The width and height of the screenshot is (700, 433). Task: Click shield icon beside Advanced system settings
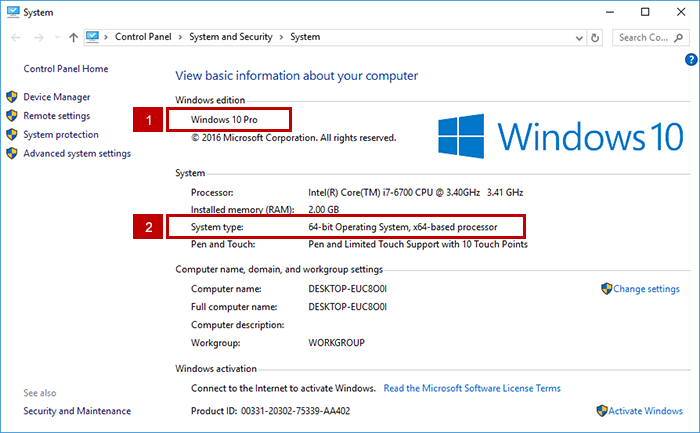point(12,153)
